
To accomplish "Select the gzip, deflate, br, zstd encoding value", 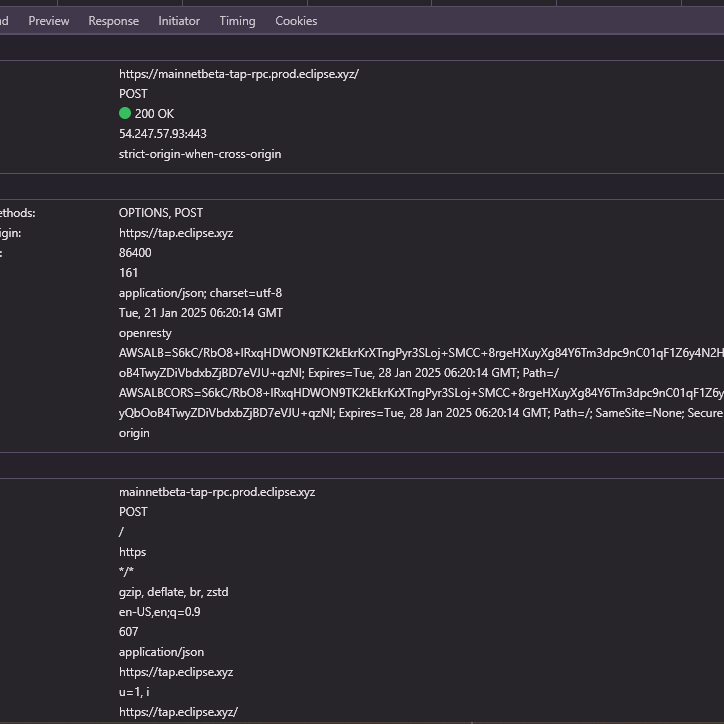I will coord(173,592).
